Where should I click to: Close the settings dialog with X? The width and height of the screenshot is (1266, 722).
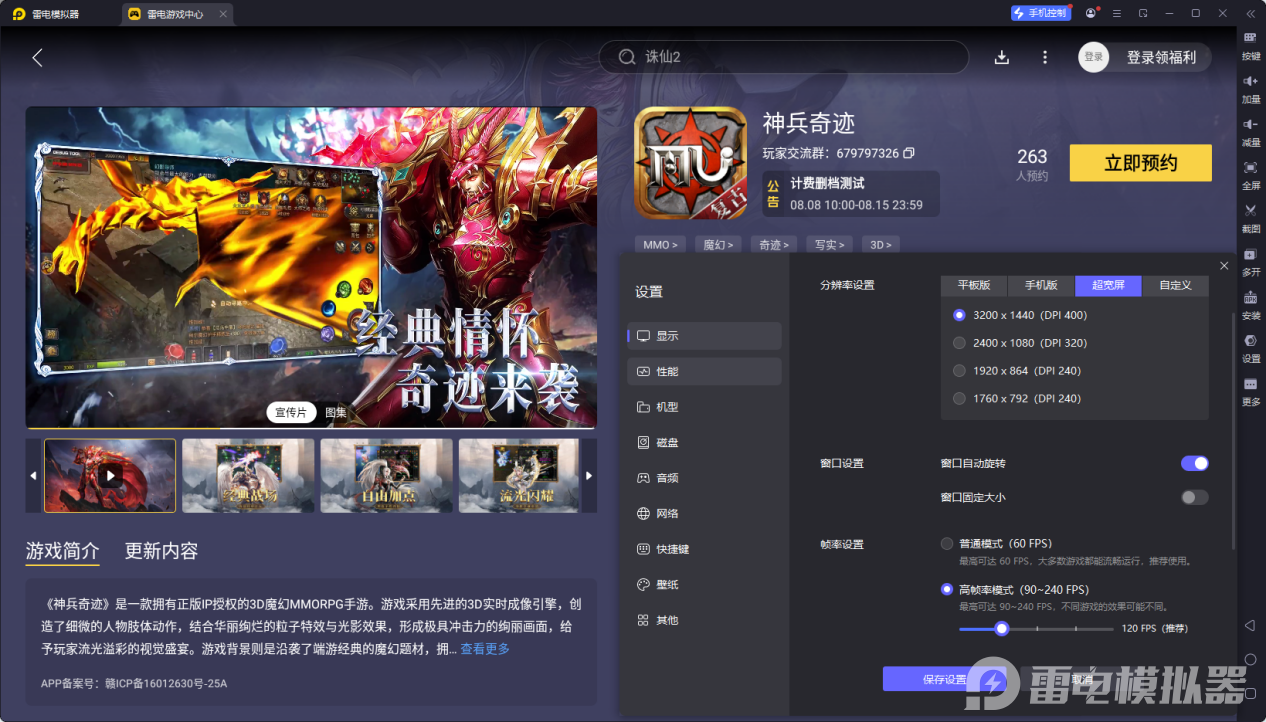pos(1224,265)
